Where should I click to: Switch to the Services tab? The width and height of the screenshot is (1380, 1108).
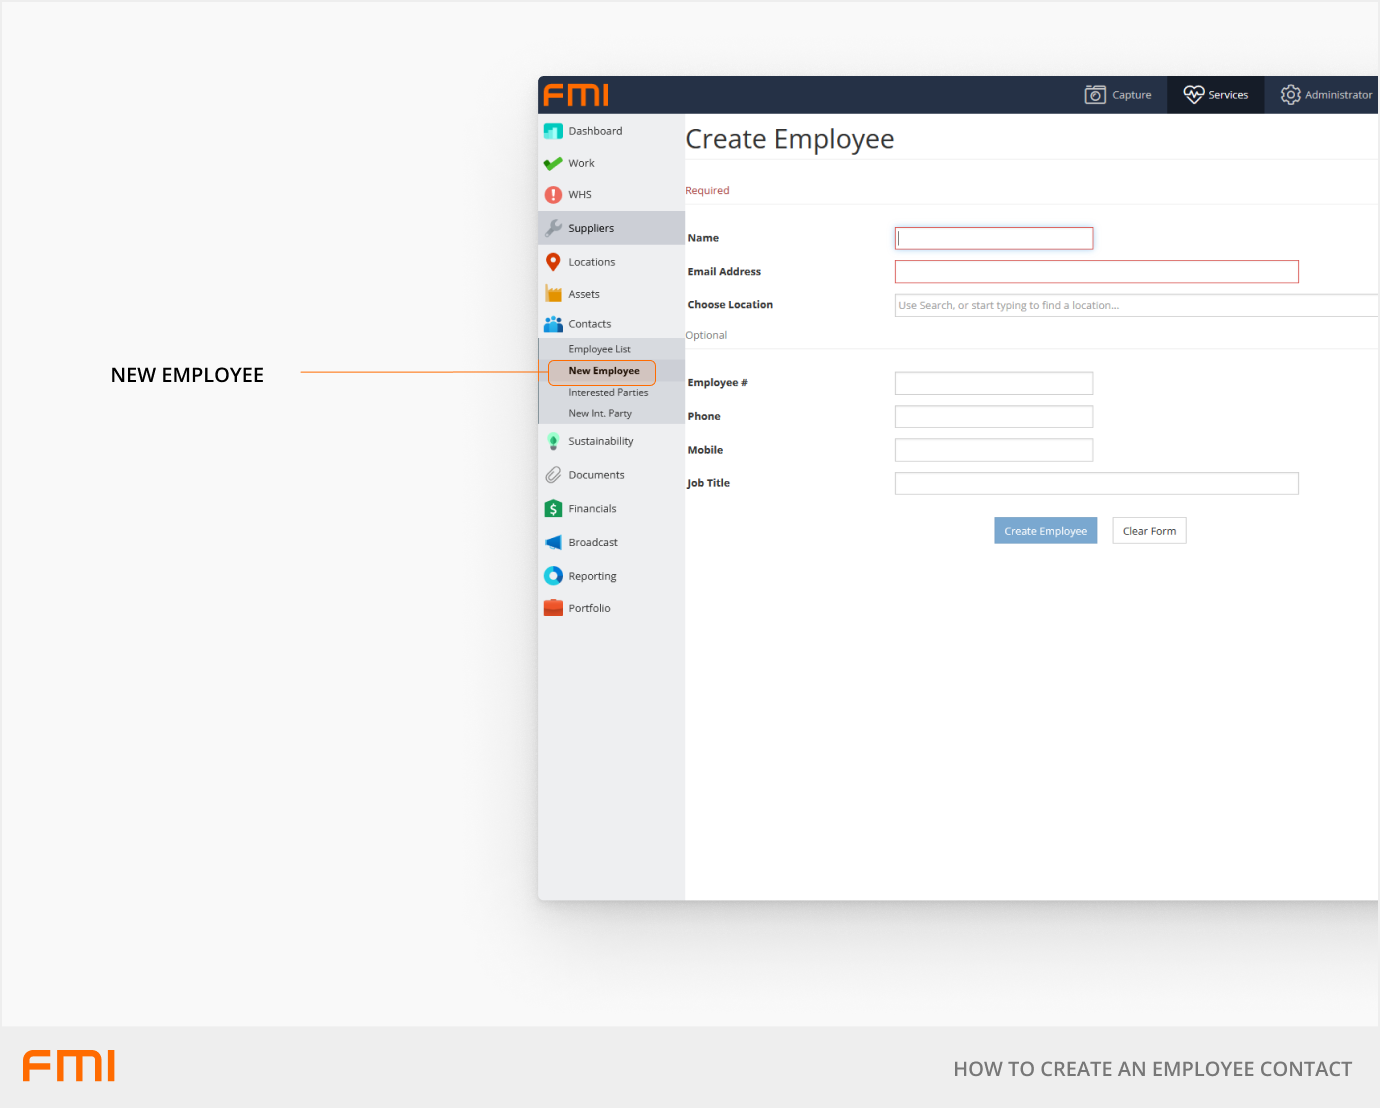[x=1215, y=95]
